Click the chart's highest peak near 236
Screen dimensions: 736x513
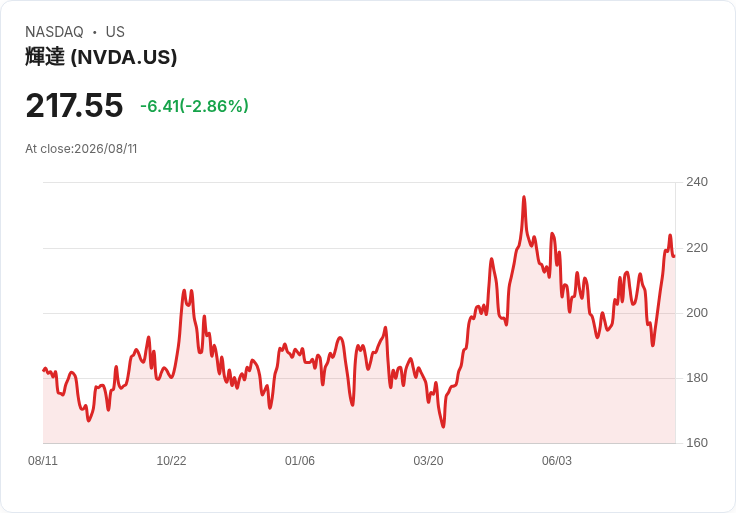(x=524, y=197)
